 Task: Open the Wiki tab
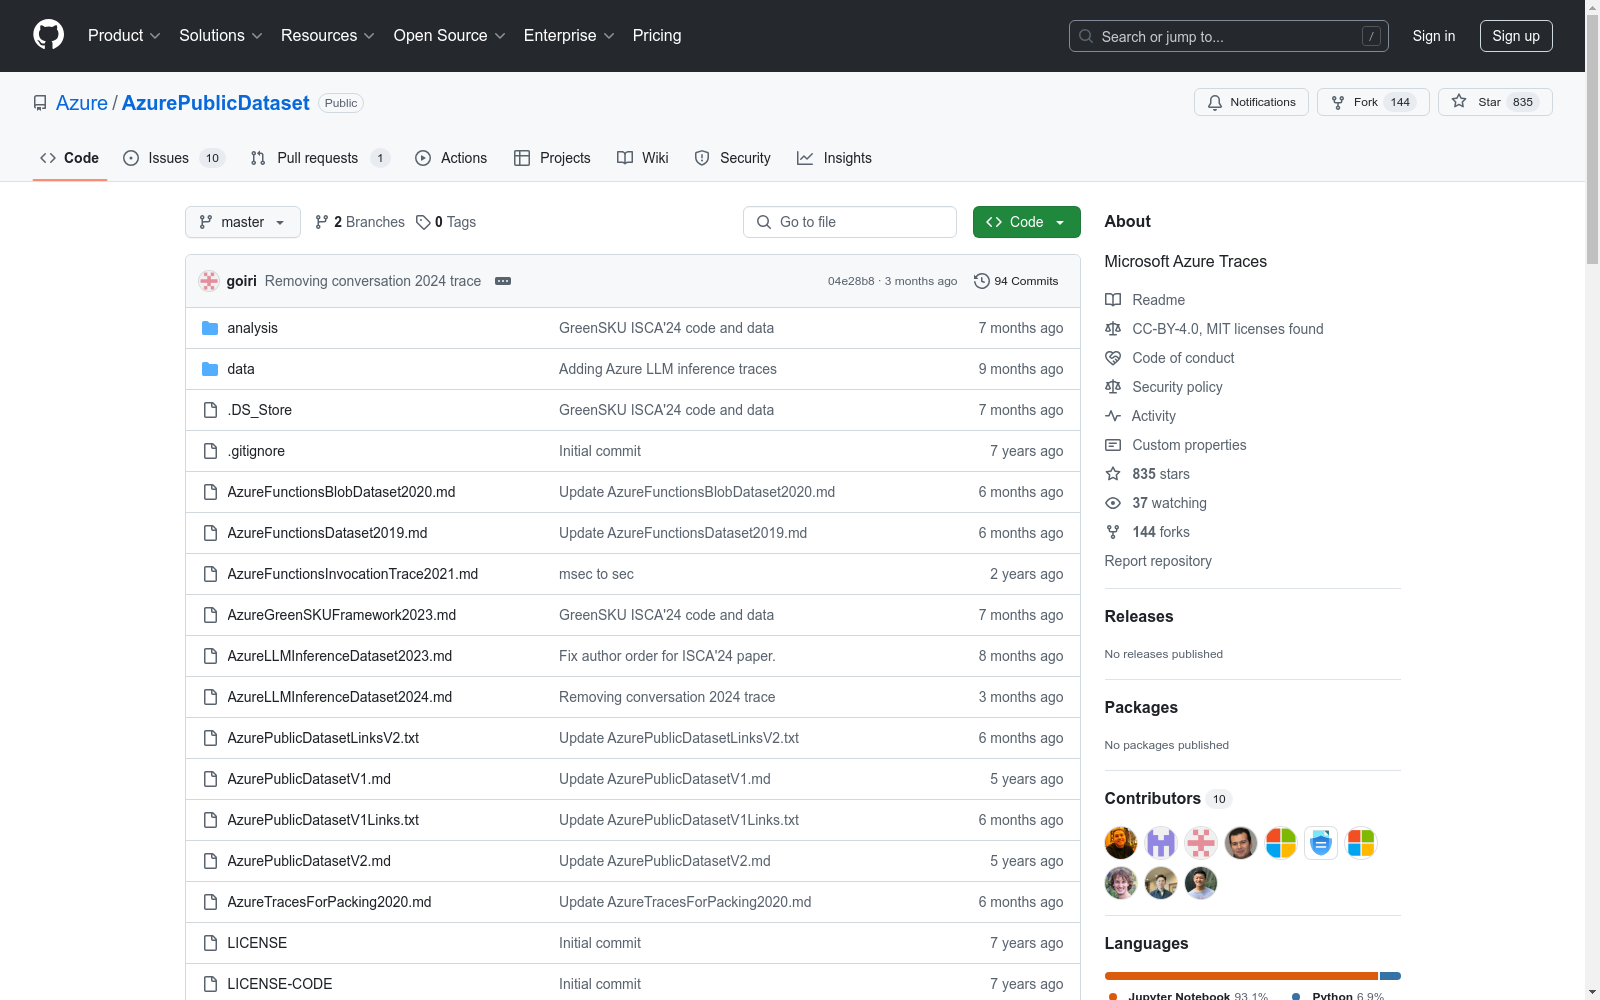pos(643,158)
